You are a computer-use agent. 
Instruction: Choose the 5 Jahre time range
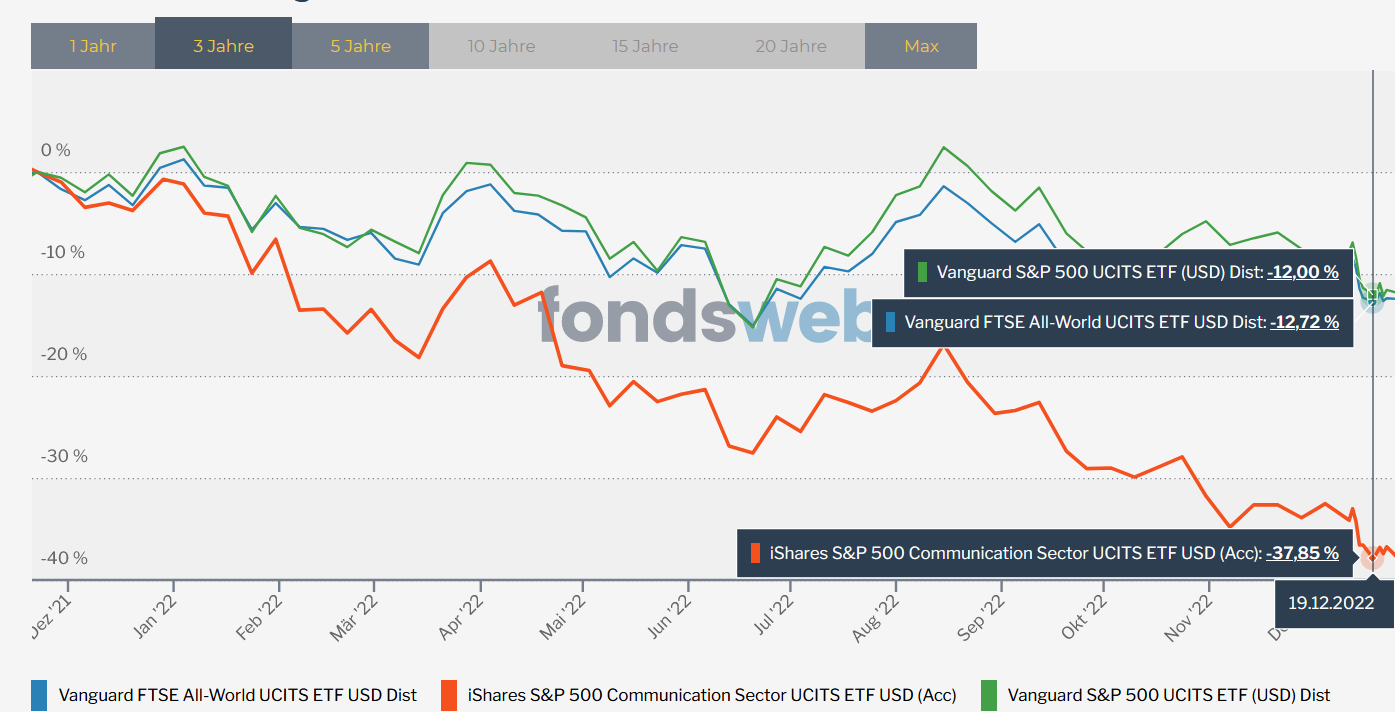click(x=360, y=46)
